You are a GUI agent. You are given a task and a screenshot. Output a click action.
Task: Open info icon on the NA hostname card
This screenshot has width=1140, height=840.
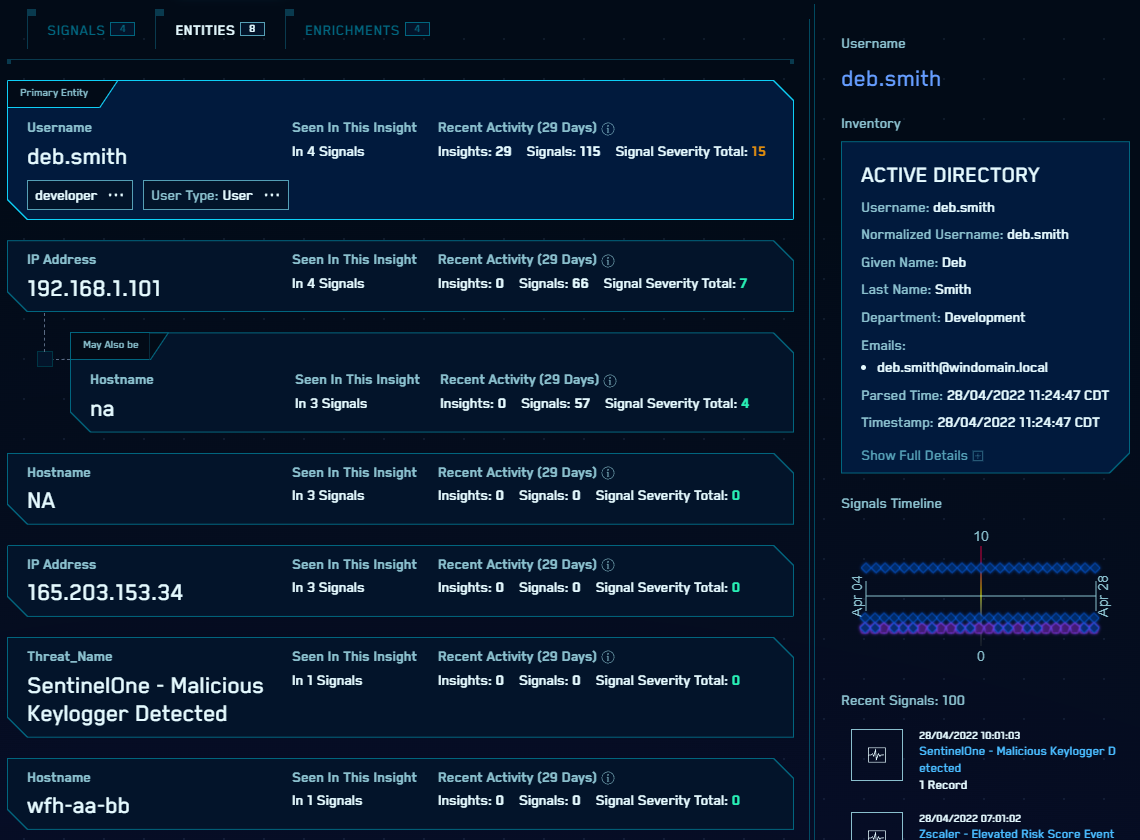[607, 473]
